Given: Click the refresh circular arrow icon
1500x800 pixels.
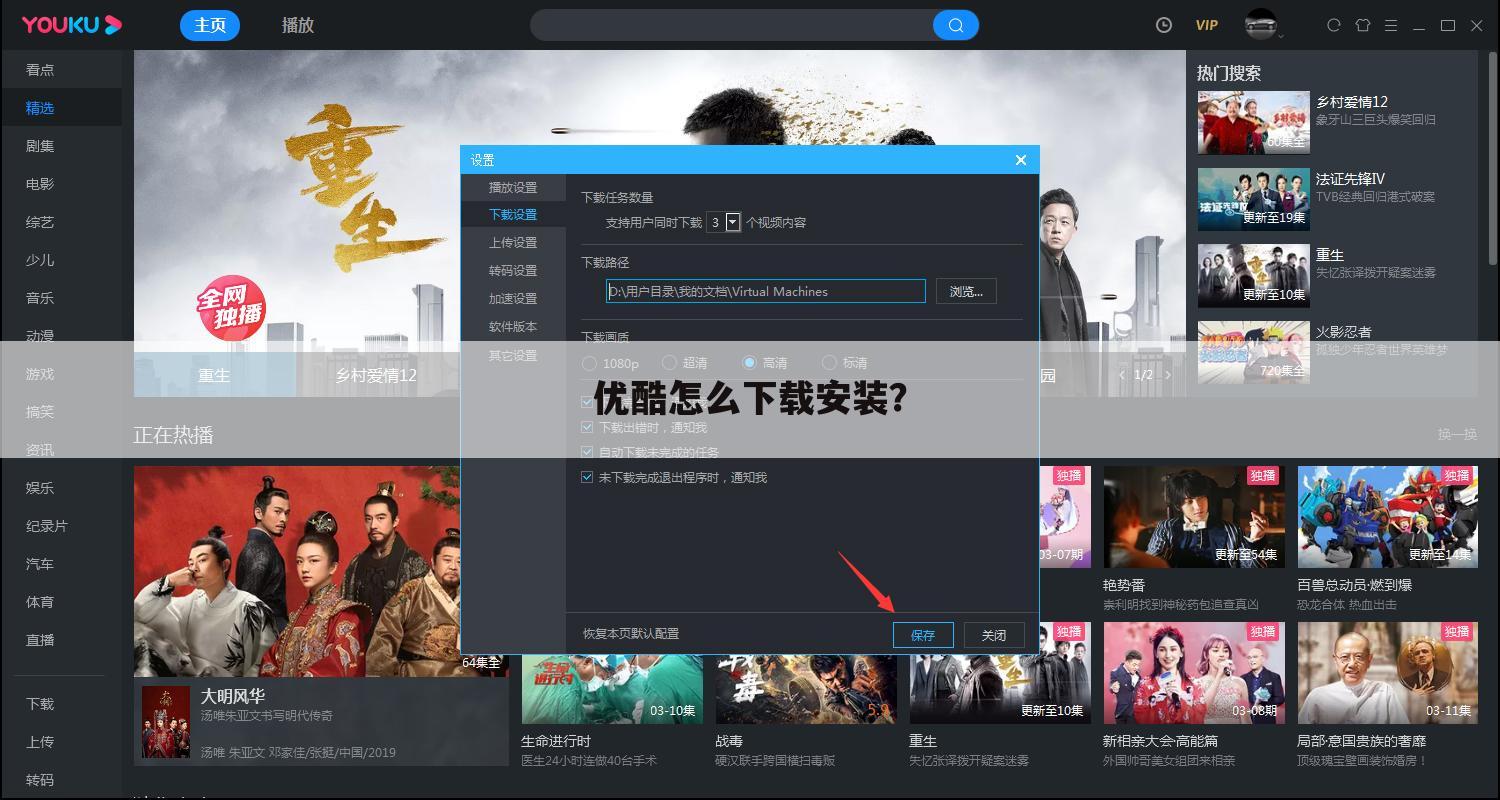Looking at the screenshot, I should (1333, 25).
